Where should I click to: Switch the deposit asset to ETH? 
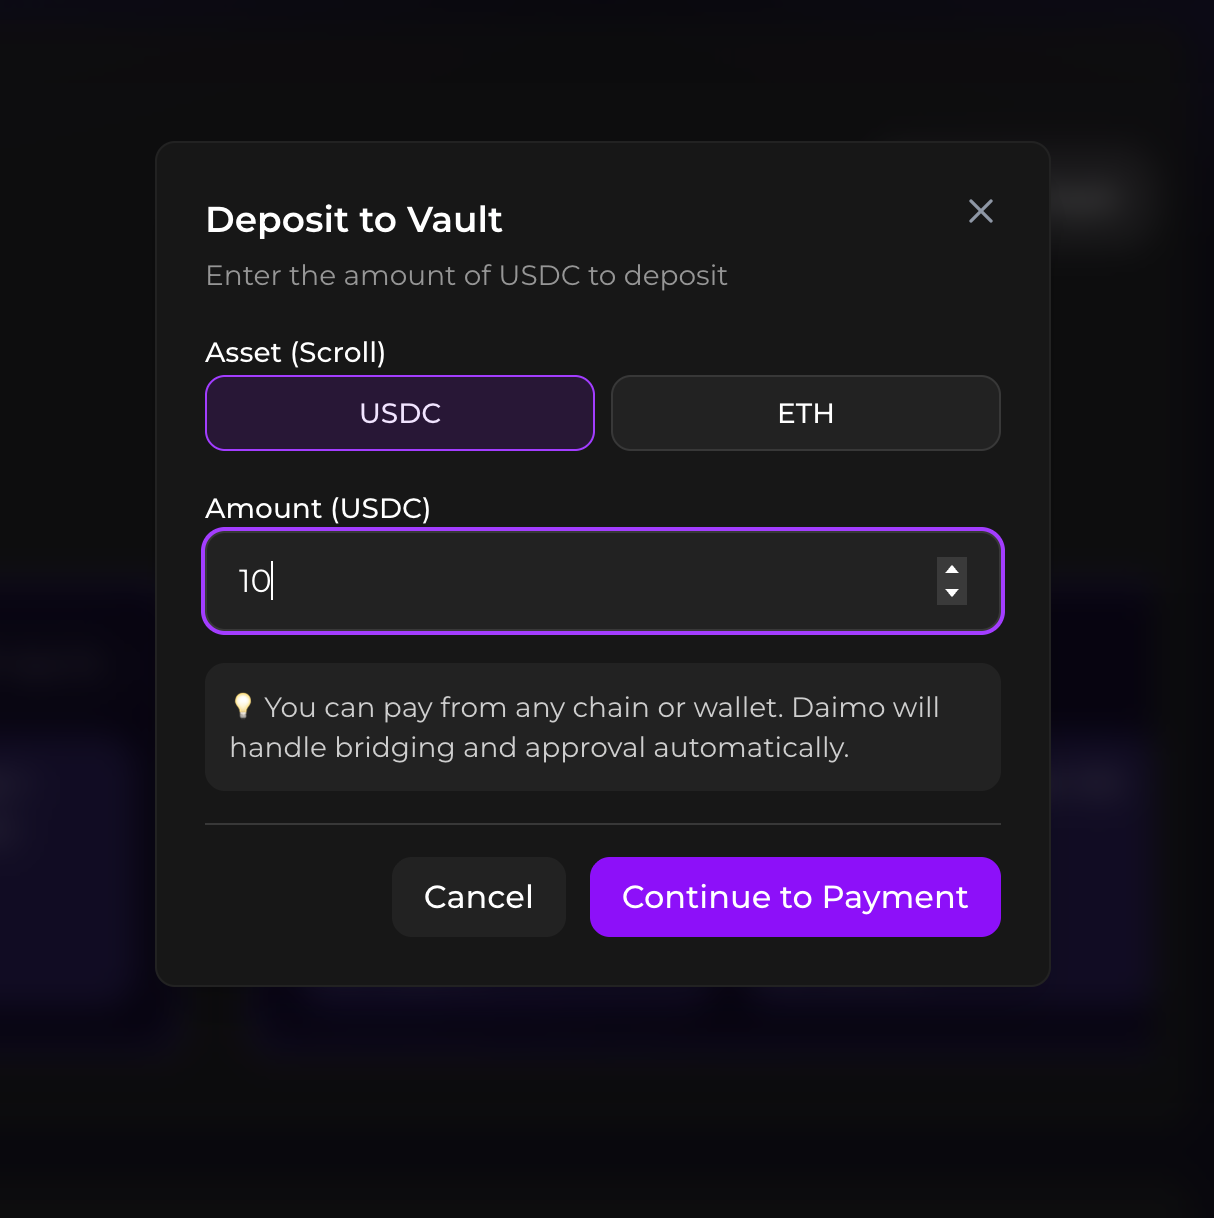[x=805, y=413]
